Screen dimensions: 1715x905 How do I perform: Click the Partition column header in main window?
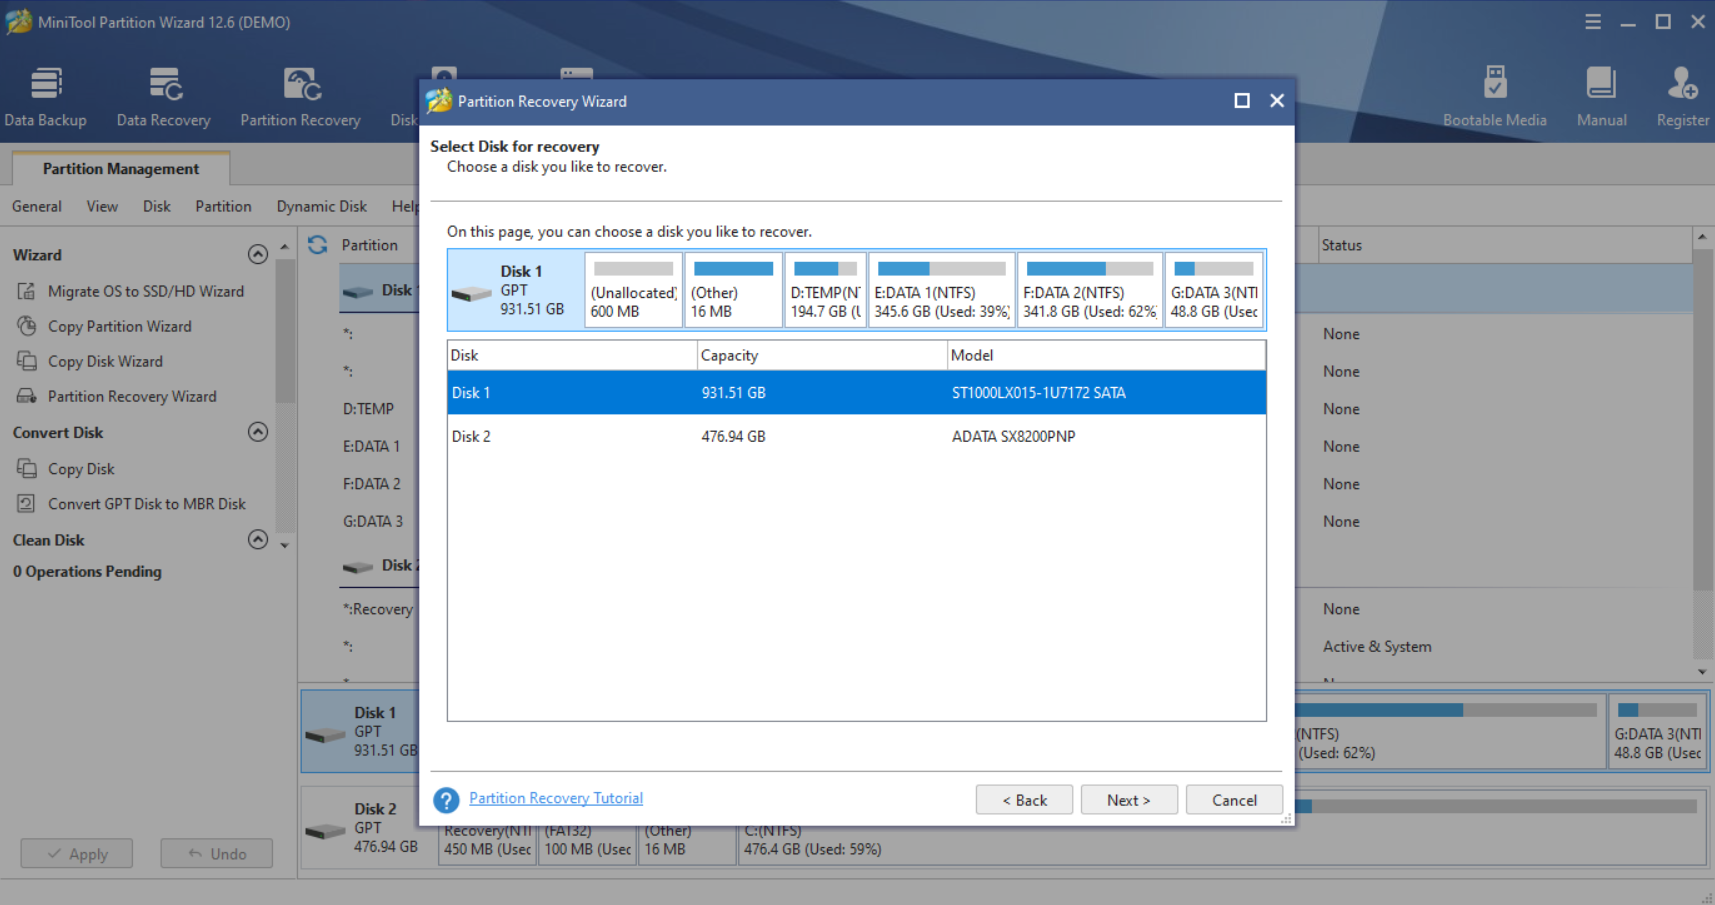(x=369, y=245)
